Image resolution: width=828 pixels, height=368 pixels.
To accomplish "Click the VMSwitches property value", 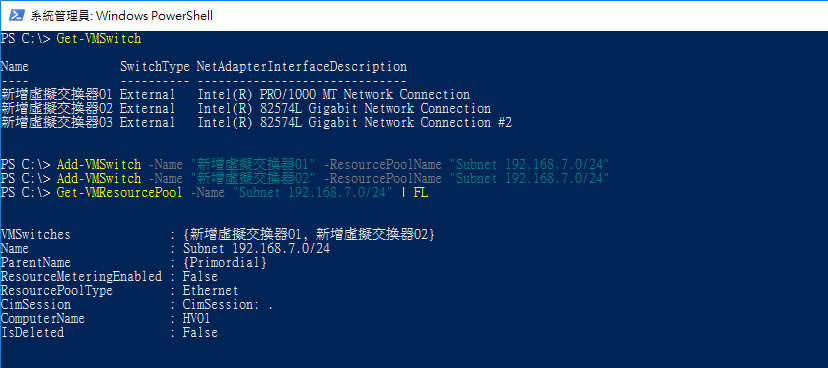I will (x=309, y=234).
